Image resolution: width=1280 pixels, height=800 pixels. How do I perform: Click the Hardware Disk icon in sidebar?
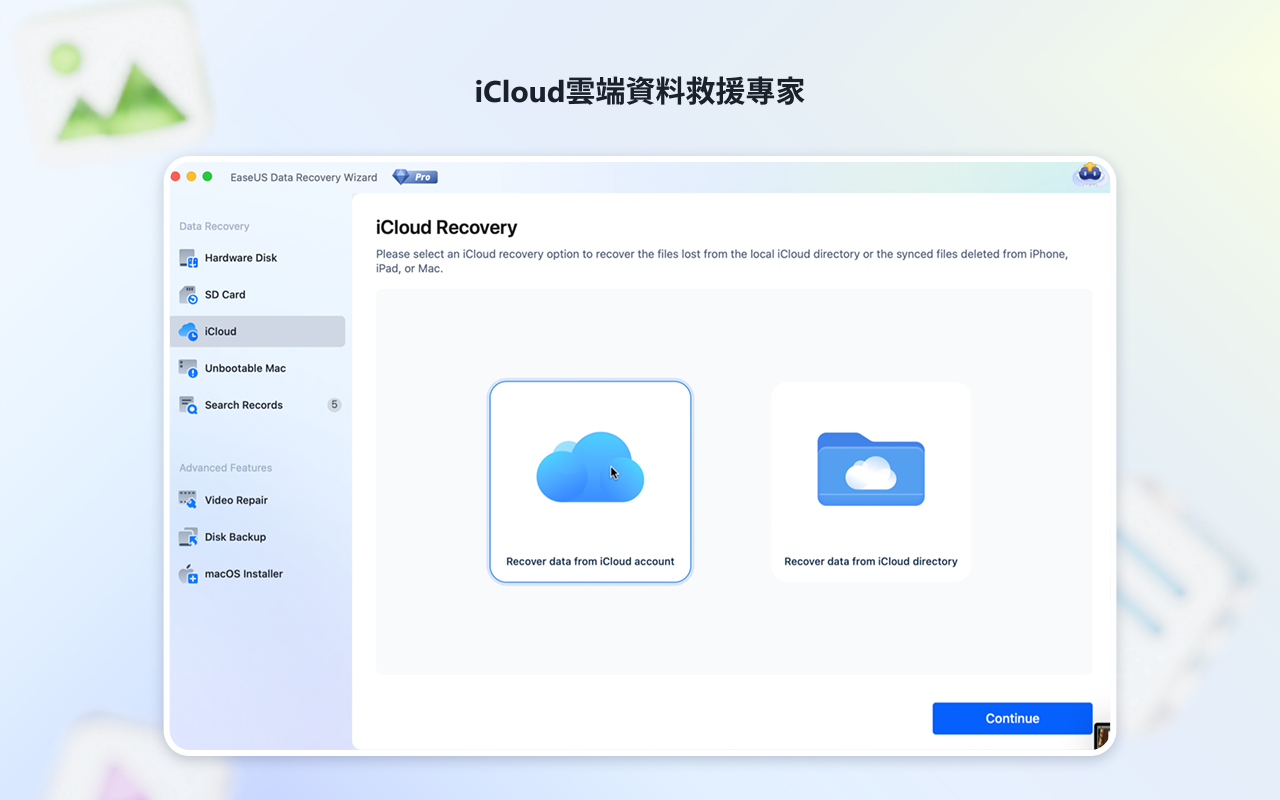[x=188, y=258]
